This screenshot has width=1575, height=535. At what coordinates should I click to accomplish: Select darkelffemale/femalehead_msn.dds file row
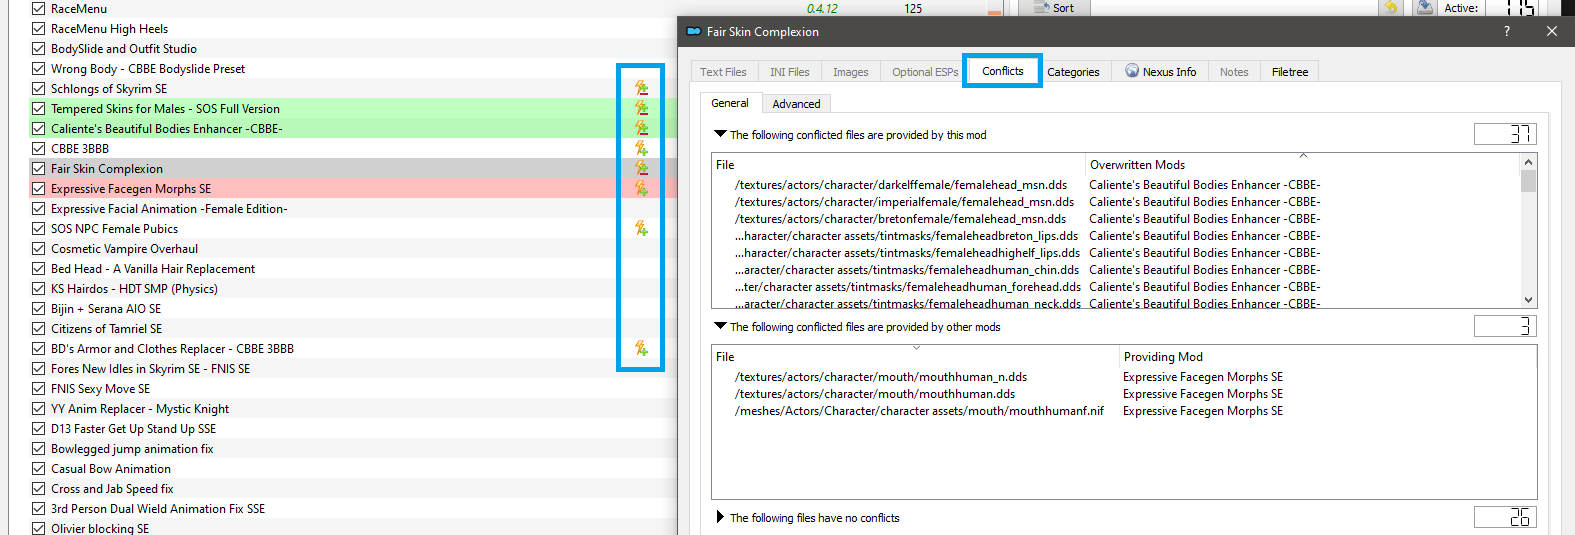(1115, 185)
